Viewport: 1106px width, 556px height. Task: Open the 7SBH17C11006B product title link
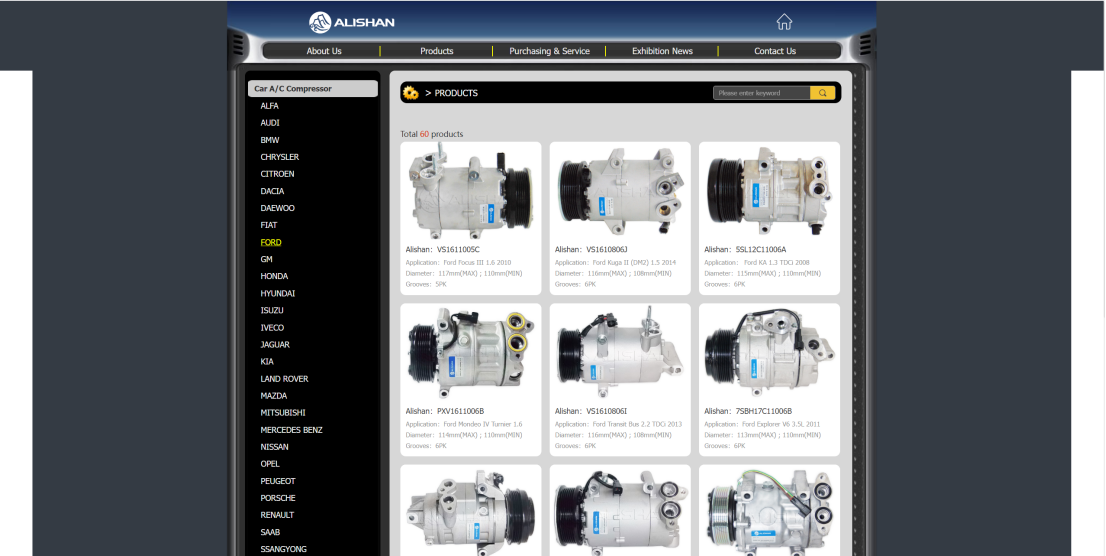[764, 411]
